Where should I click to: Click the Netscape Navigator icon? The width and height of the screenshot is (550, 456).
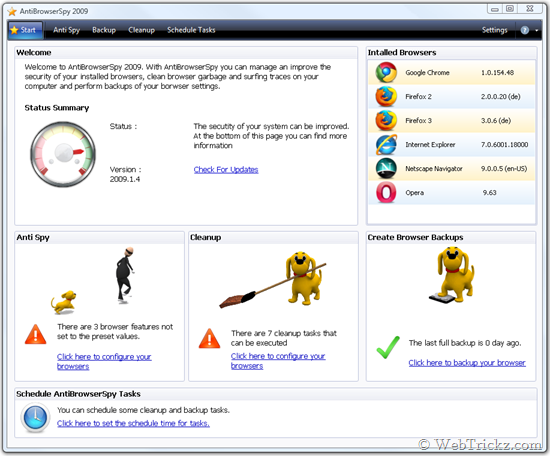coord(386,168)
